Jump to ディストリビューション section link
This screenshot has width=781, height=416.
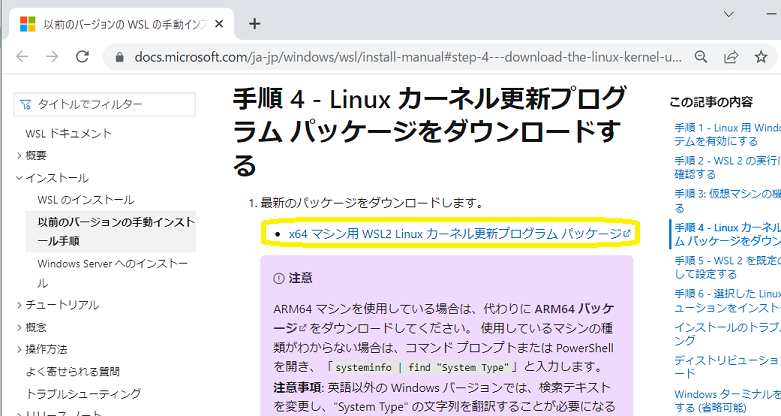727,366
